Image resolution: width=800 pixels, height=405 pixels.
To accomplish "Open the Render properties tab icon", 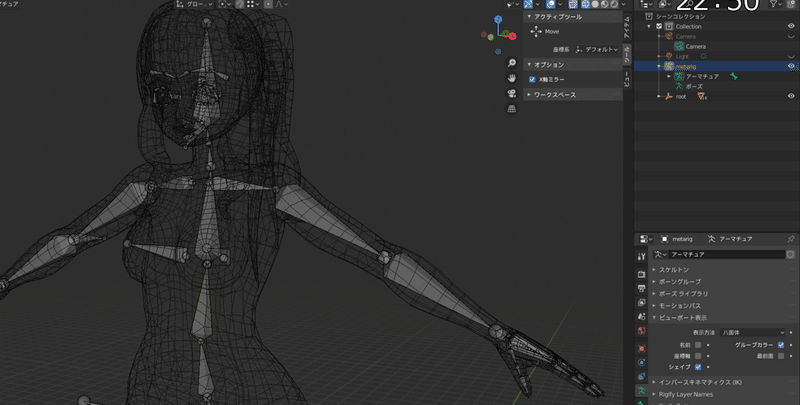I will tap(642, 274).
